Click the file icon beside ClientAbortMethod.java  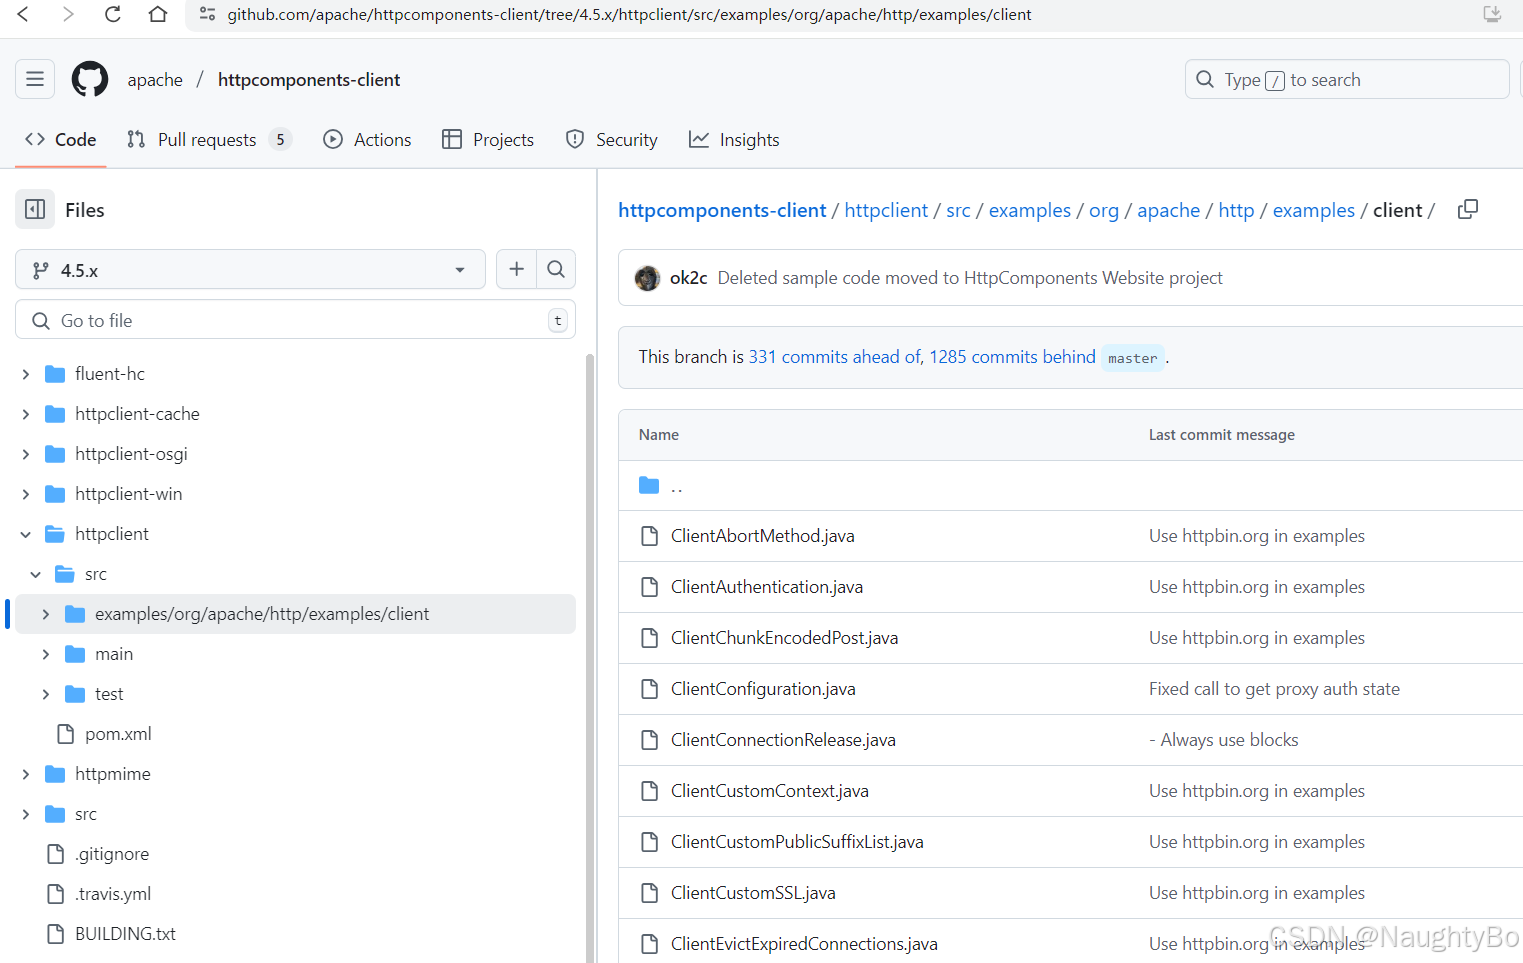click(x=650, y=536)
